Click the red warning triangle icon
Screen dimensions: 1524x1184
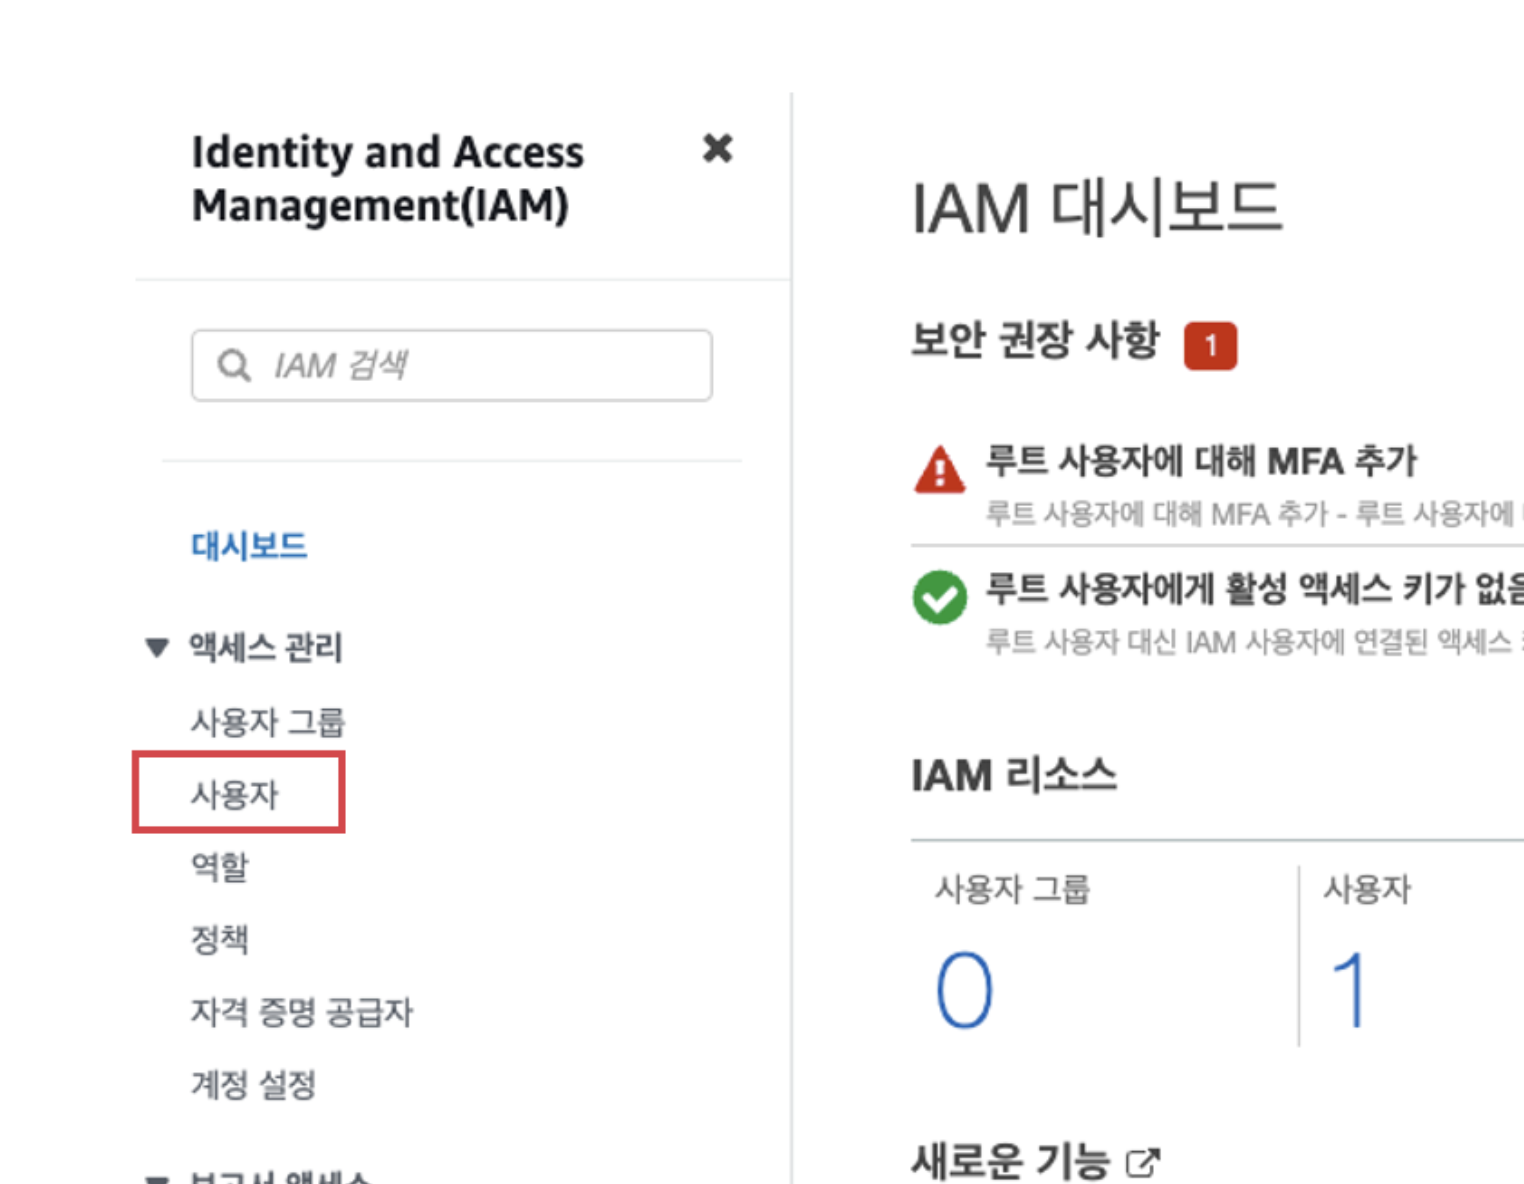point(940,470)
